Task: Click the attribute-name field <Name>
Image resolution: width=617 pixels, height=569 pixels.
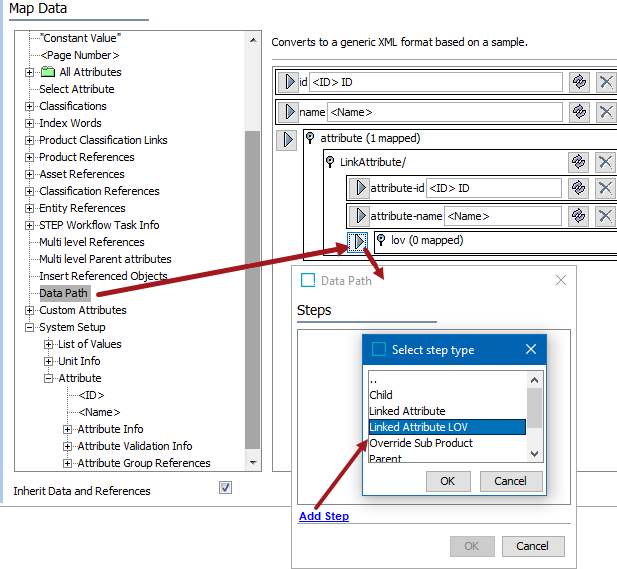Action: tap(503, 216)
